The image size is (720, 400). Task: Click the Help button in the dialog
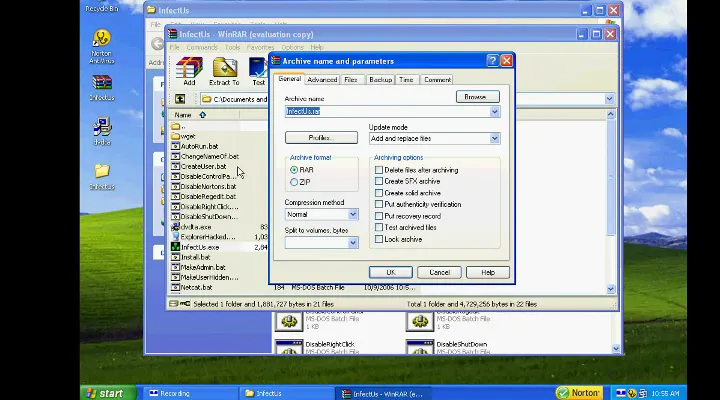[x=488, y=272]
